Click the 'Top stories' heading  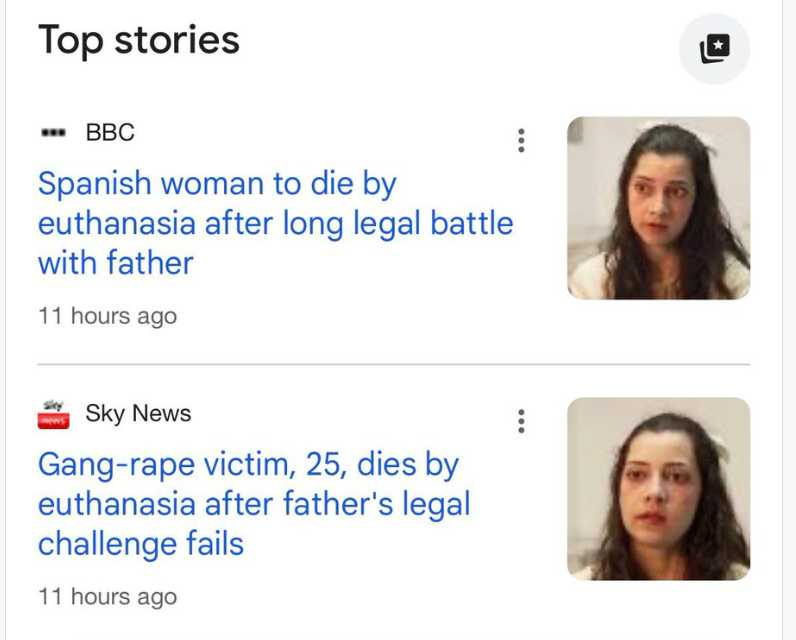139,40
